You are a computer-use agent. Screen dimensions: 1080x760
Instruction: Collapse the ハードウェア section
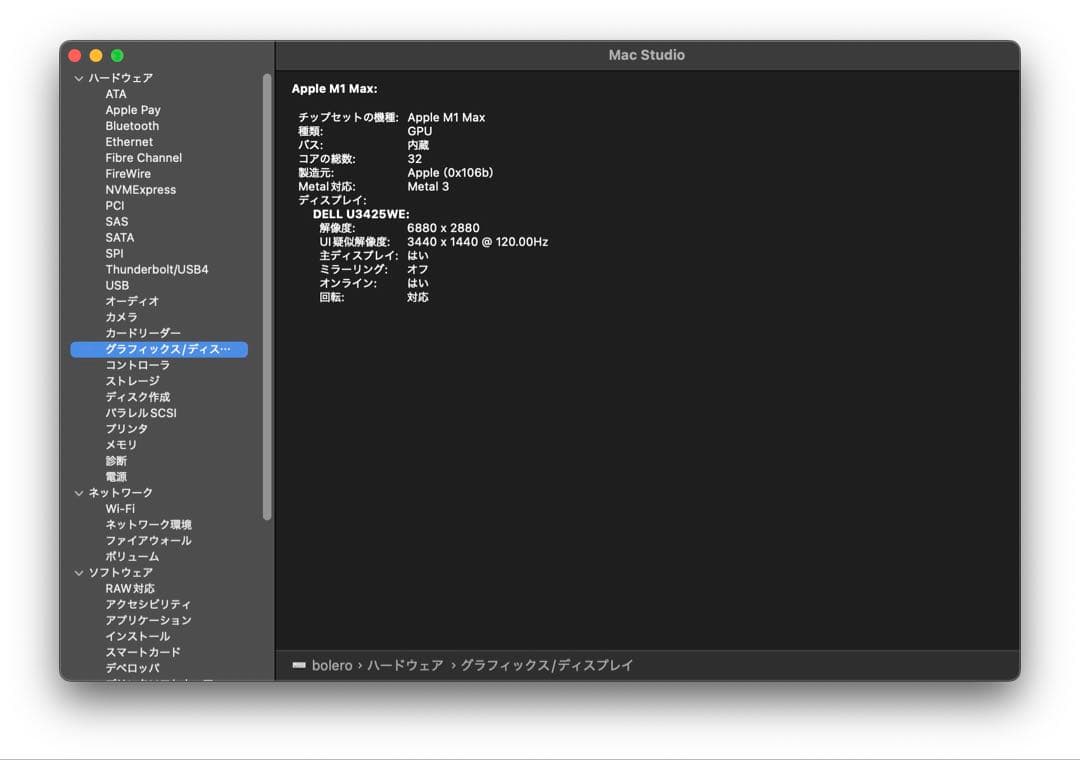click(x=78, y=77)
